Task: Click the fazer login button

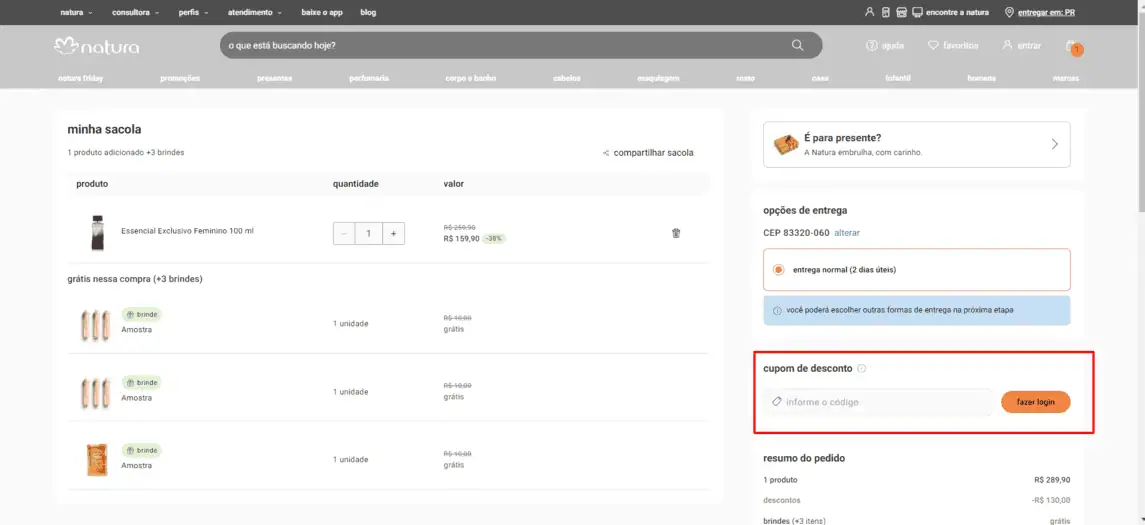Action: point(1035,402)
